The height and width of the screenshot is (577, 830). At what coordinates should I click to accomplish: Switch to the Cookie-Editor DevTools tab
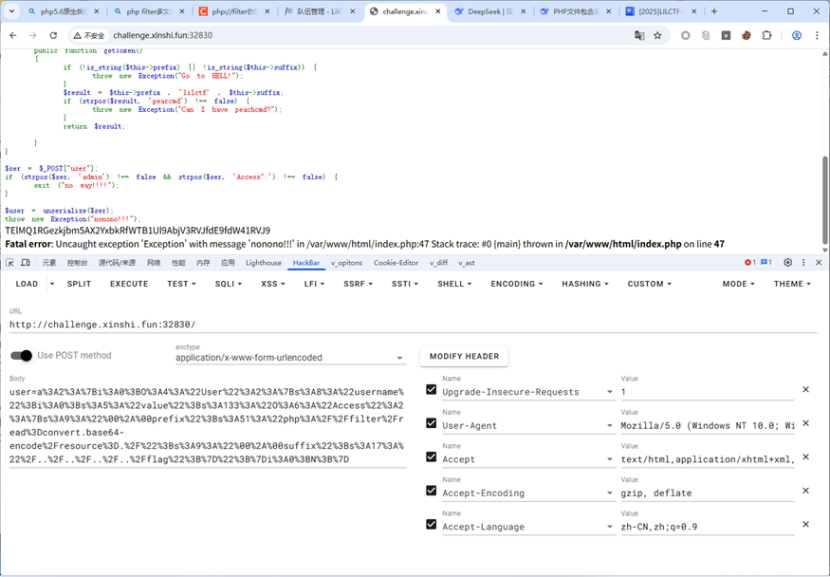coord(396,263)
